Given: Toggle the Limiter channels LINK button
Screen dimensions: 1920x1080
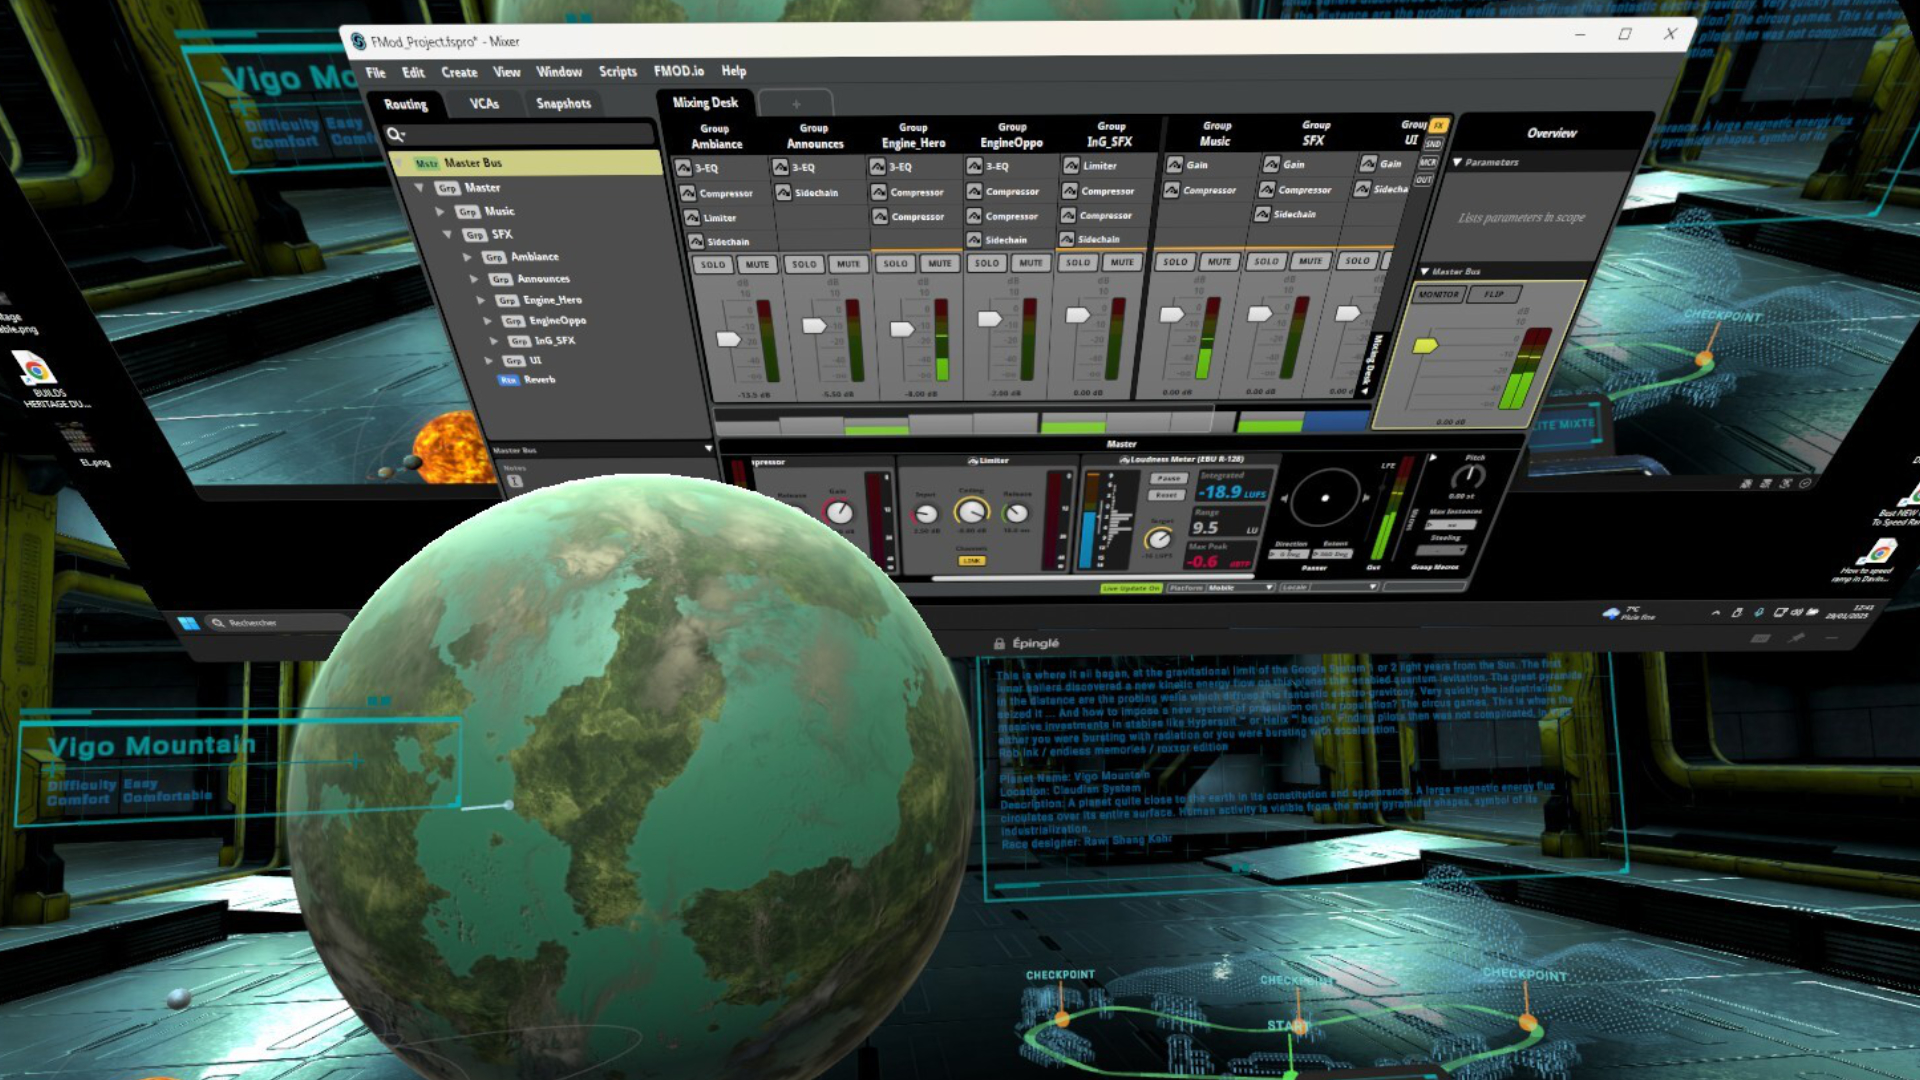Looking at the screenshot, I should (971, 561).
